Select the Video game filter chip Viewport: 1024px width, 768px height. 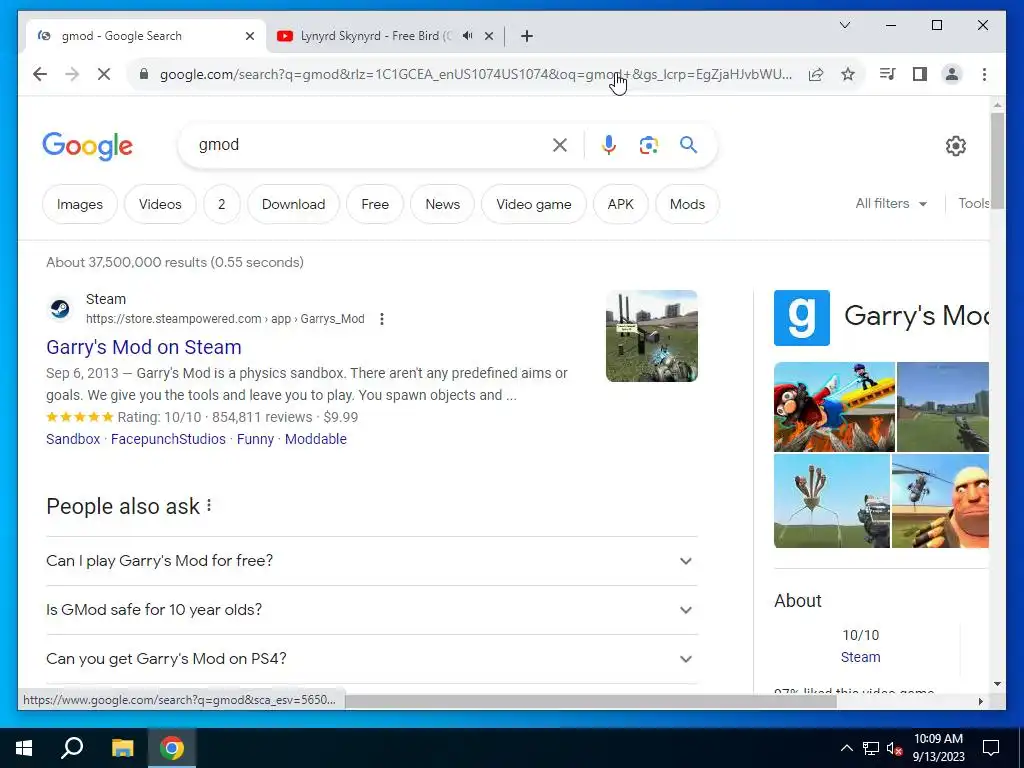click(534, 204)
